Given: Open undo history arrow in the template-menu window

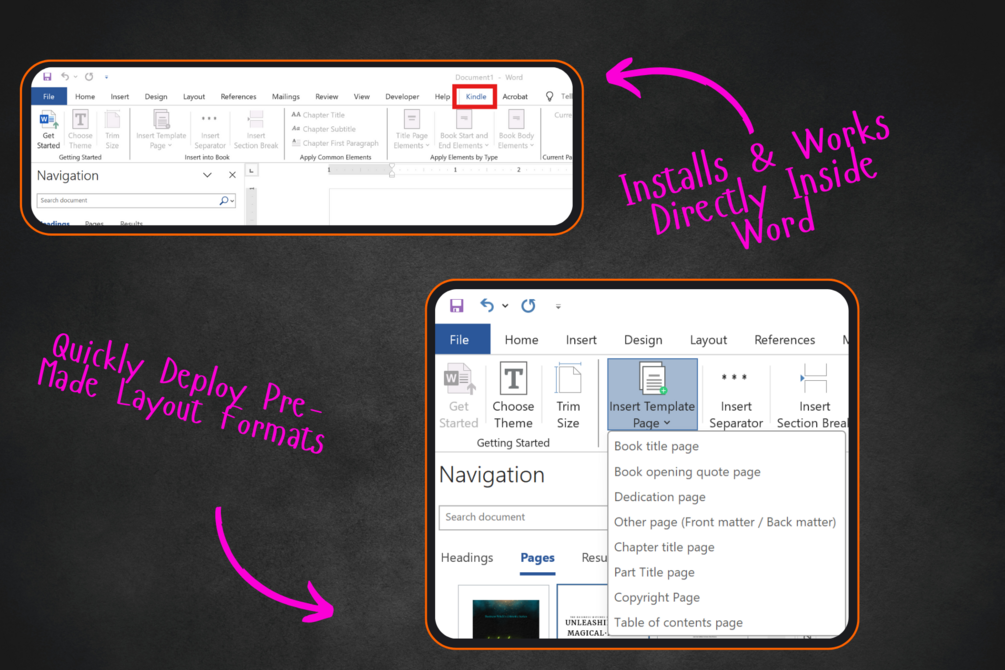Looking at the screenshot, I should (505, 306).
